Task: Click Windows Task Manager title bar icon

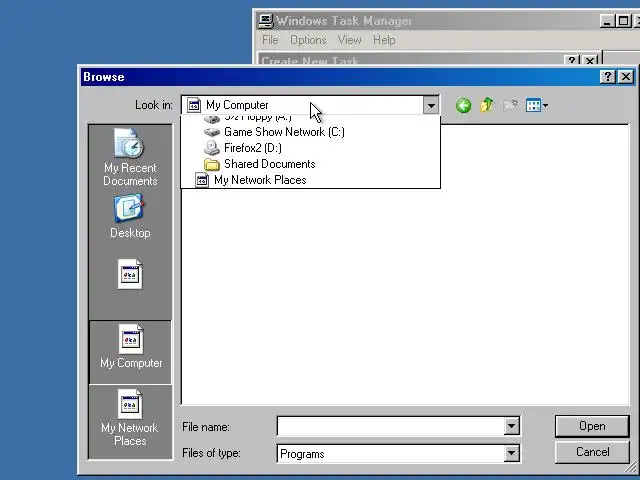Action: 265,21
